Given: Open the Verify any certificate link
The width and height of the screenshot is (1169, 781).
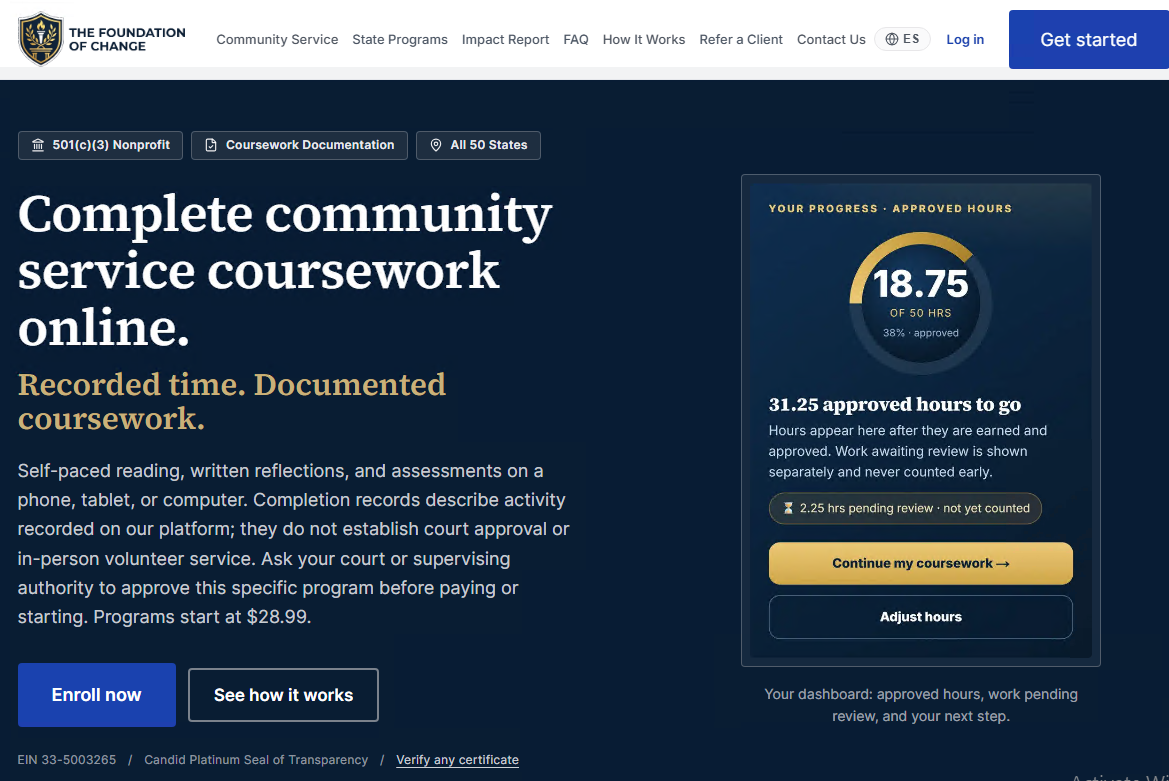Looking at the screenshot, I should 457,760.
